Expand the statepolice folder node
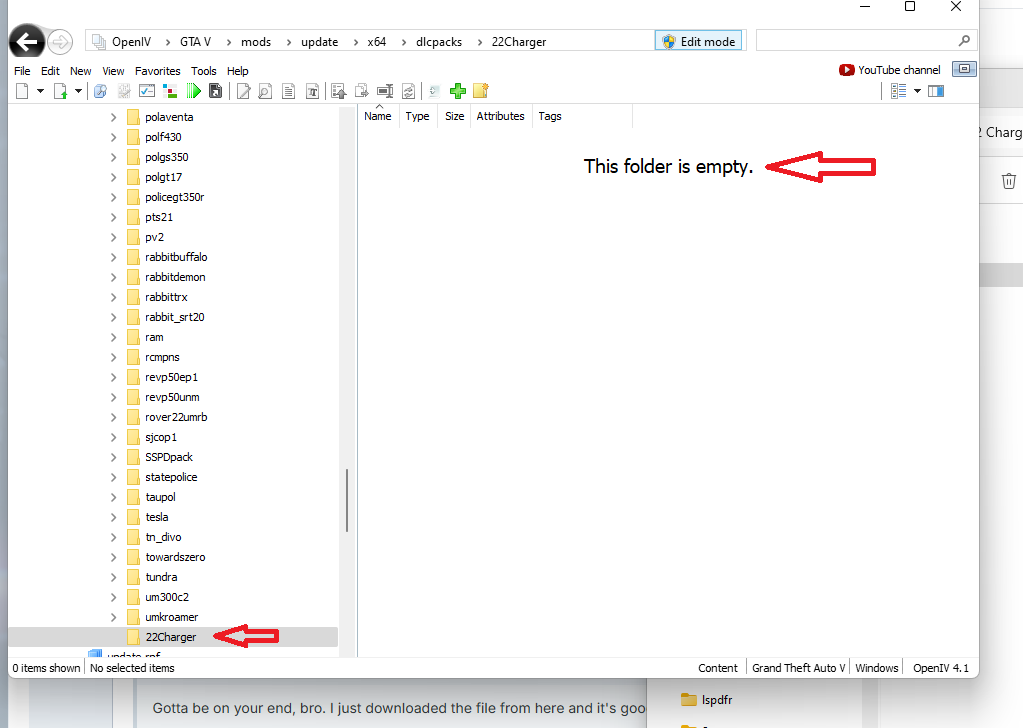This screenshot has height=728, width=1023. pyautogui.click(x=114, y=478)
